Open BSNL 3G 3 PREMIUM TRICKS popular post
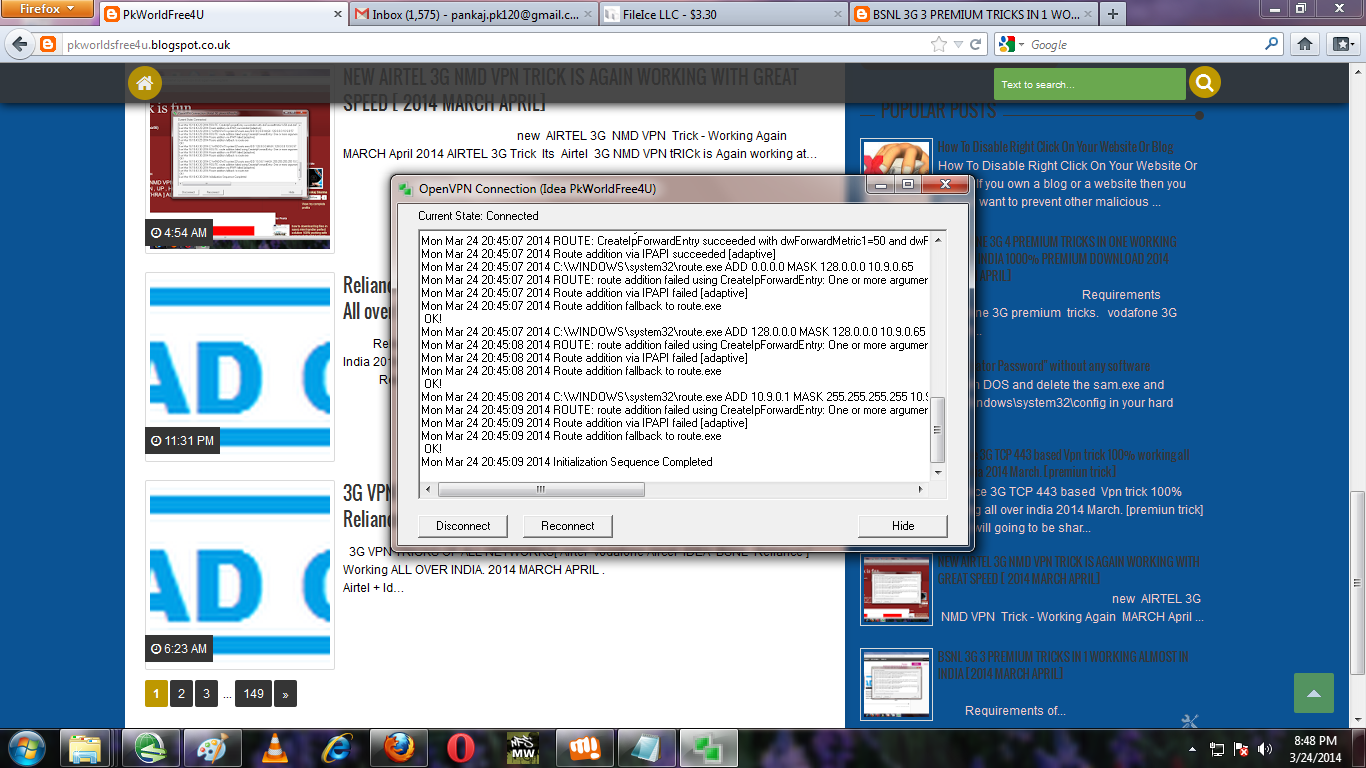1366x768 pixels. click(1062, 665)
